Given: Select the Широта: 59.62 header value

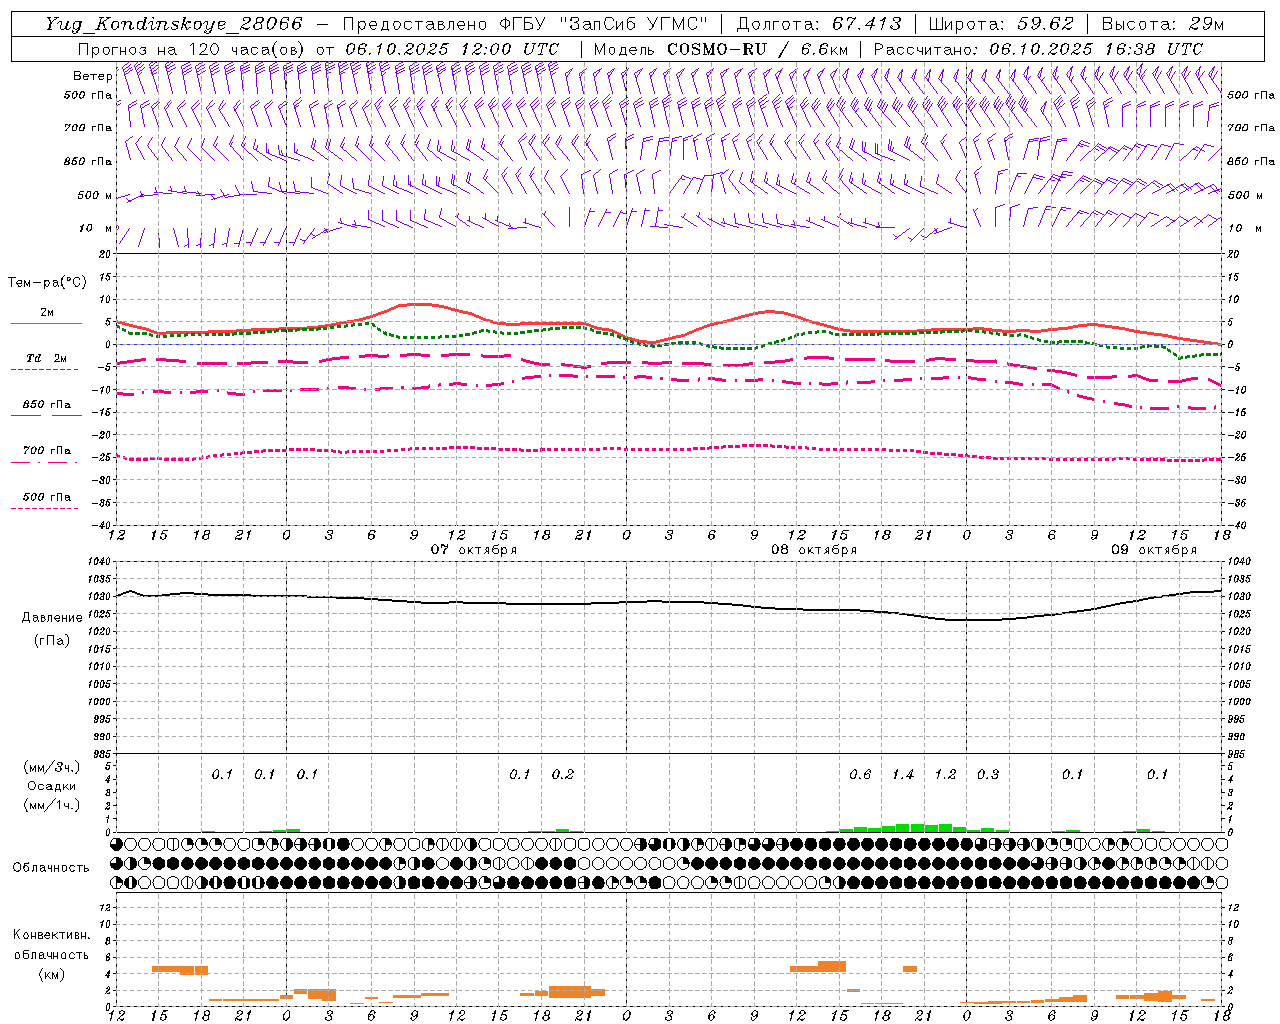Looking at the screenshot, I should [x=1001, y=24].
